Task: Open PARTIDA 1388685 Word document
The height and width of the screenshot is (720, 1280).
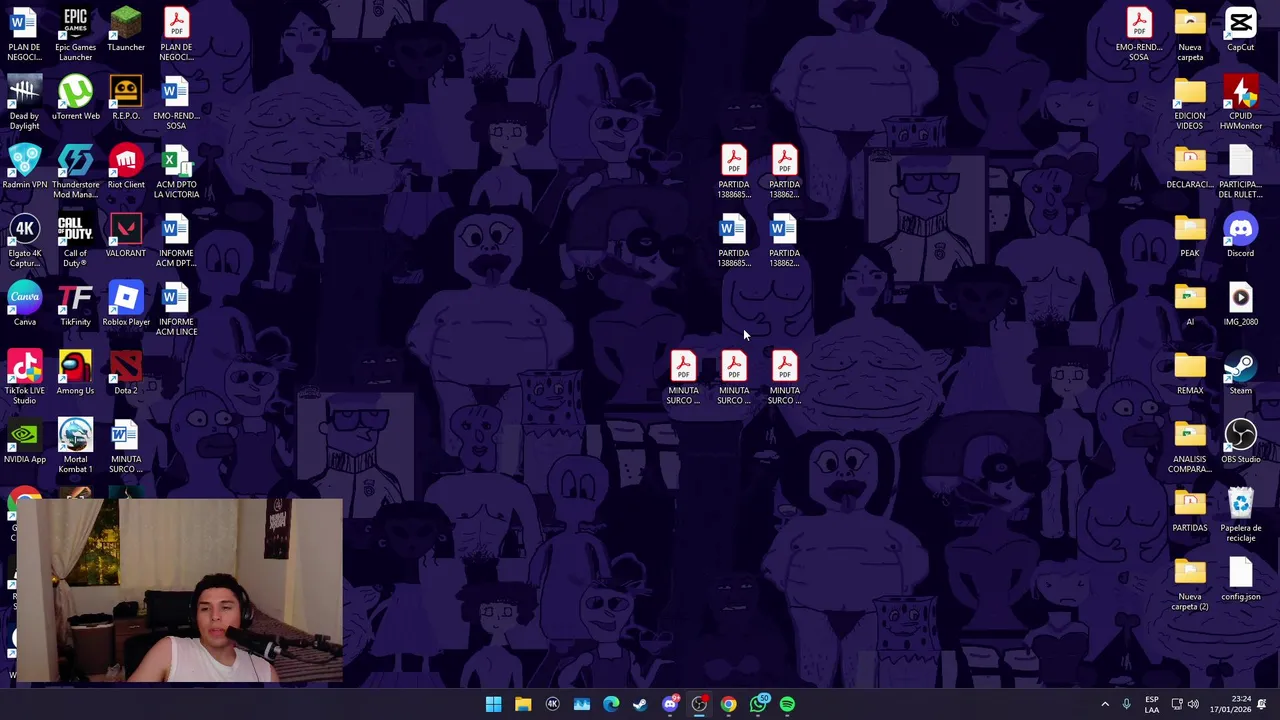Action: click(x=733, y=241)
